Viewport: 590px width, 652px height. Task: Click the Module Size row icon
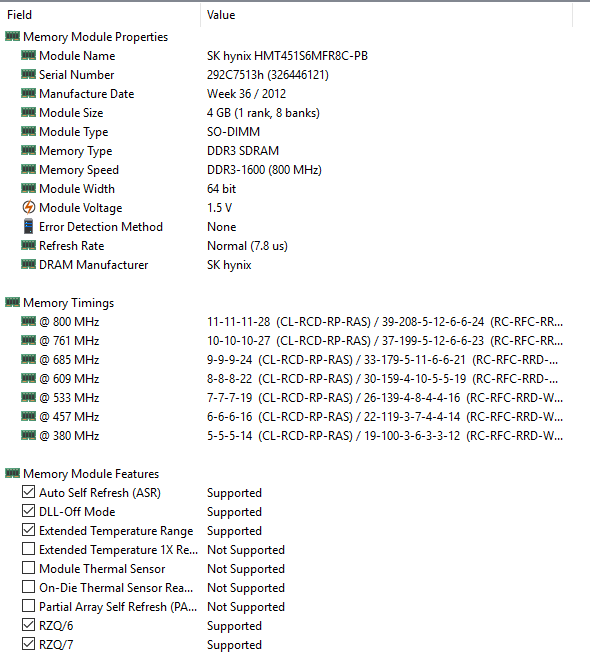28,112
